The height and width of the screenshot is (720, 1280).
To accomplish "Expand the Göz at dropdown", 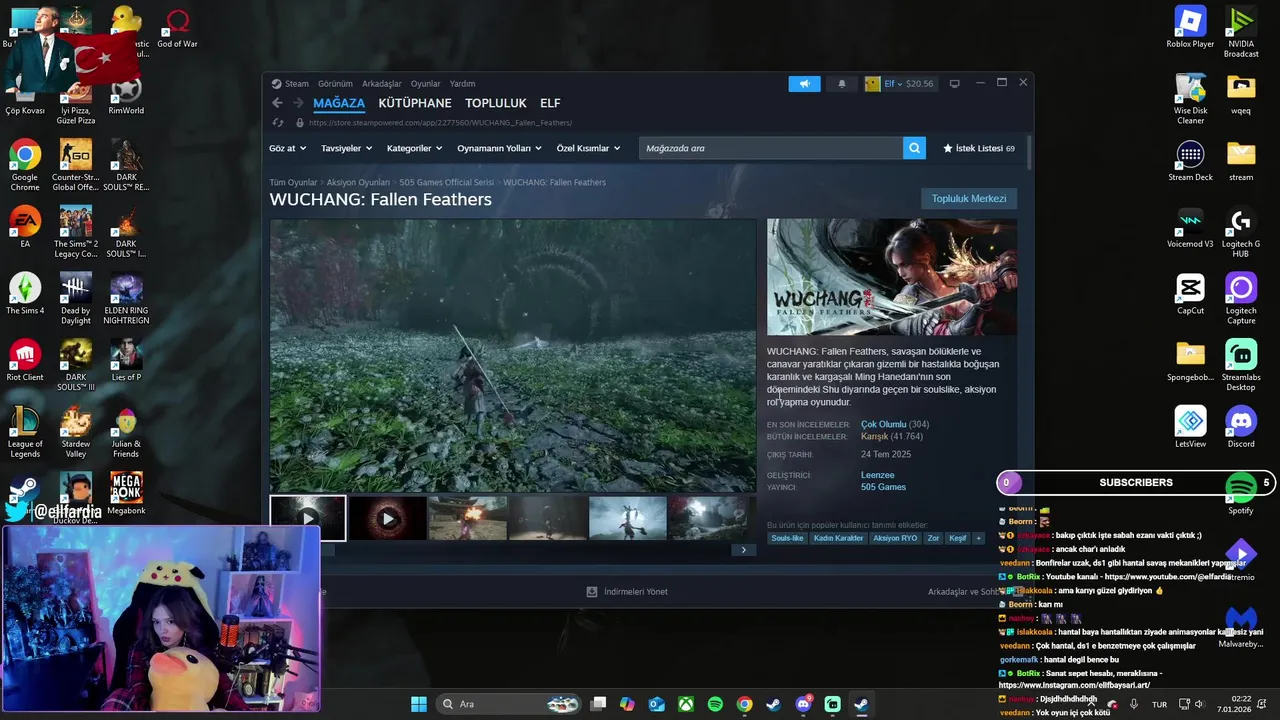I will click(x=287, y=148).
